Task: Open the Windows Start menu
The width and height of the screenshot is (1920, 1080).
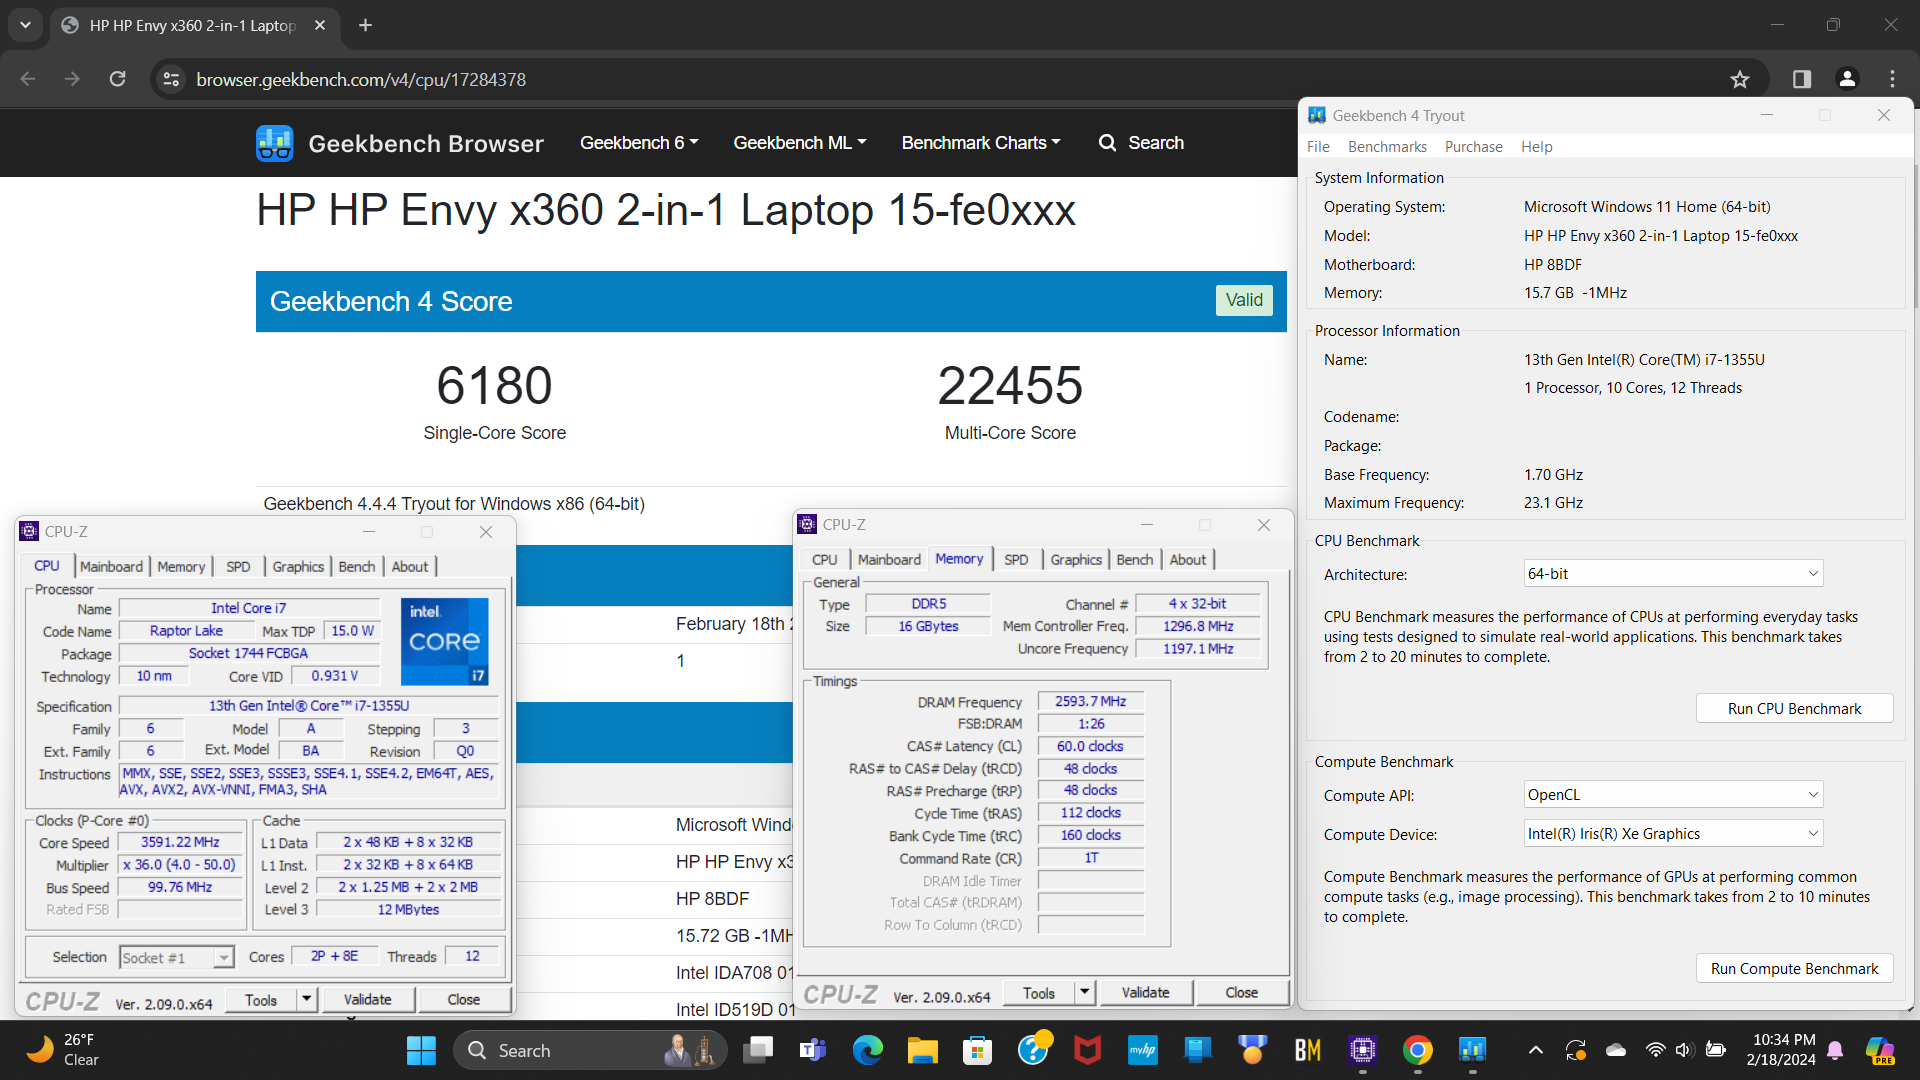Action: pyautogui.click(x=421, y=1050)
